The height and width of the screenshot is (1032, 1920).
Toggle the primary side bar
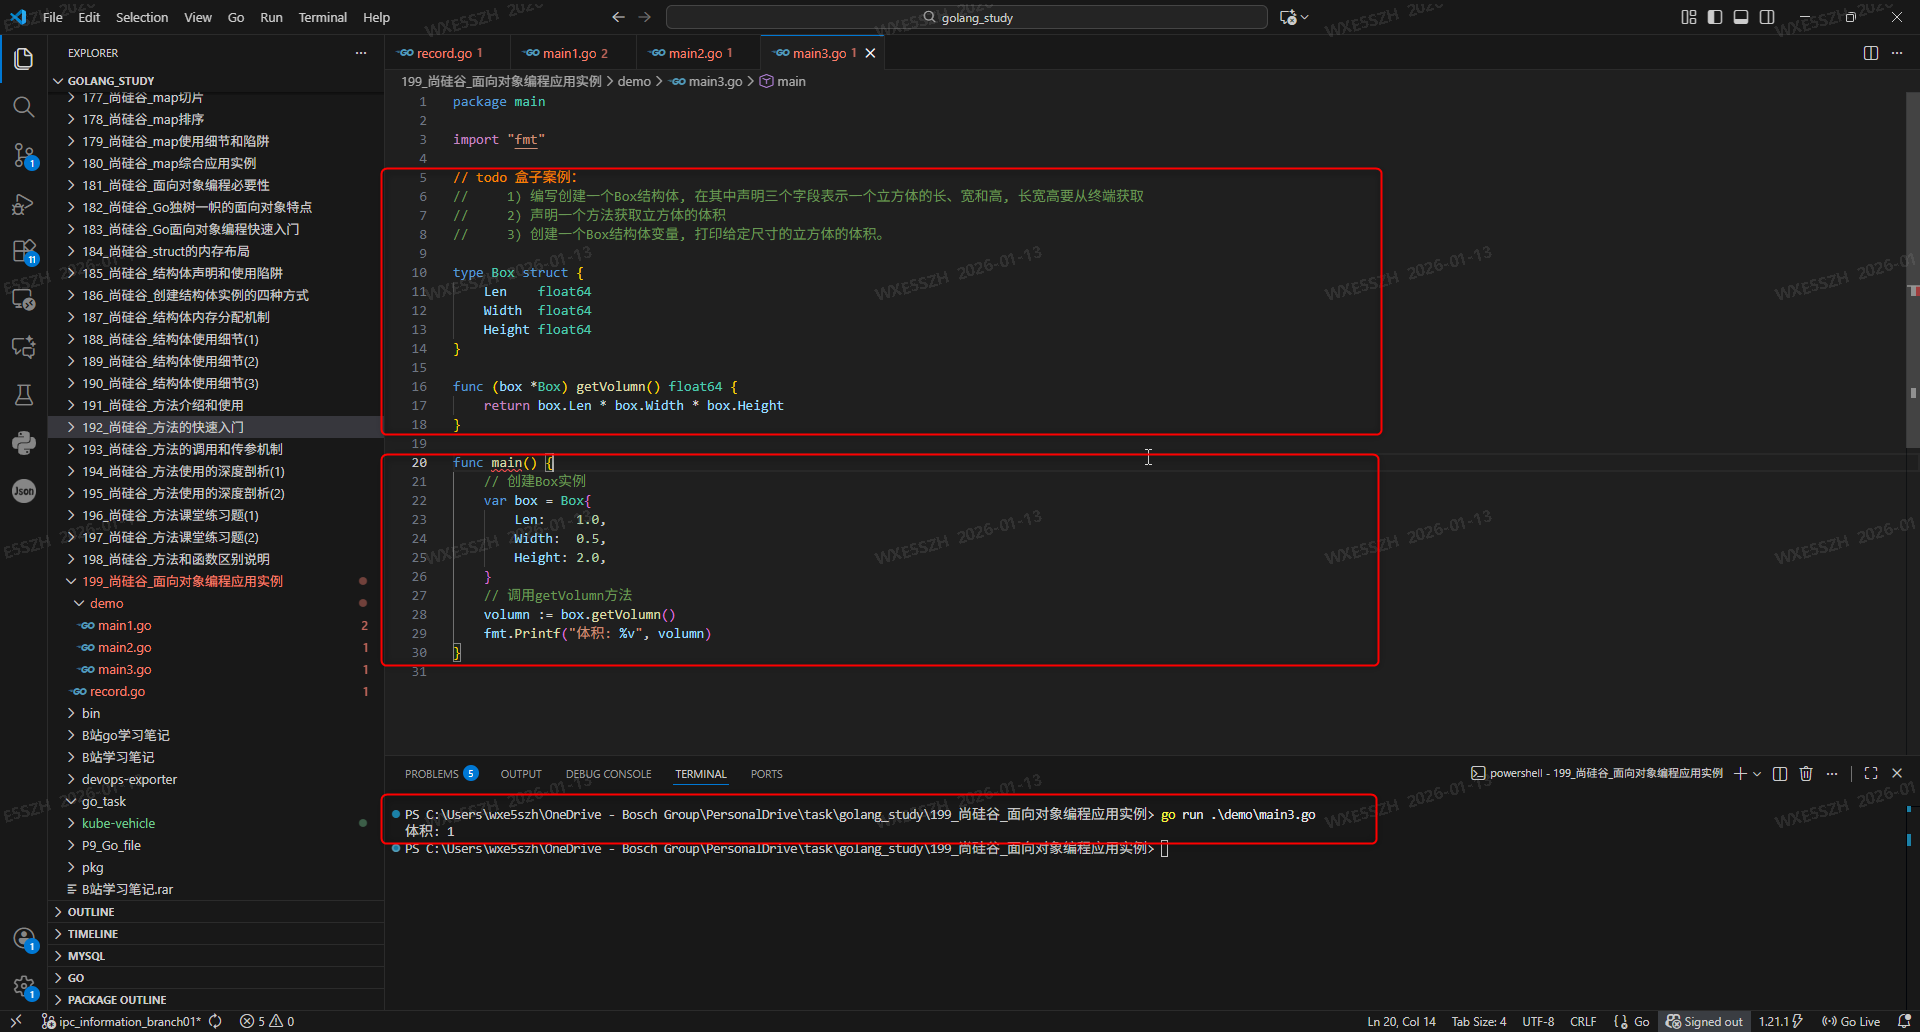click(x=1715, y=17)
